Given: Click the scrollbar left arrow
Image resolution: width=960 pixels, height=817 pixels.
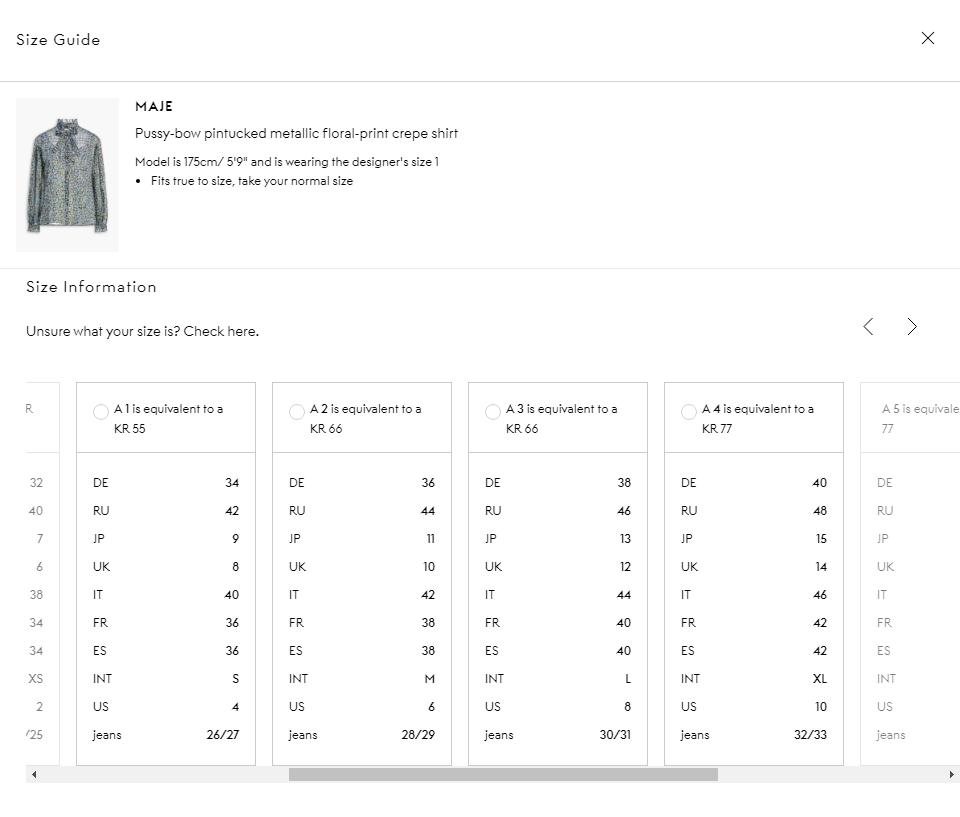Looking at the screenshot, I should (x=34, y=775).
